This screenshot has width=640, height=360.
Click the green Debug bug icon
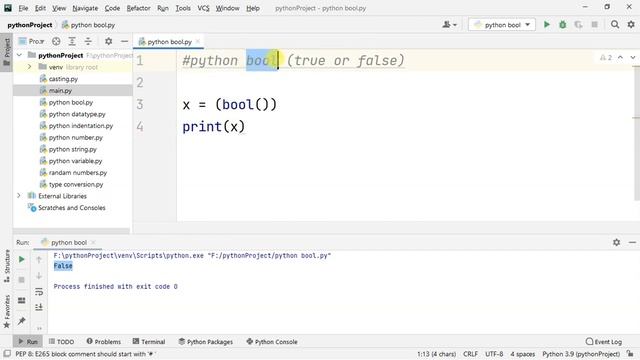[562, 24]
